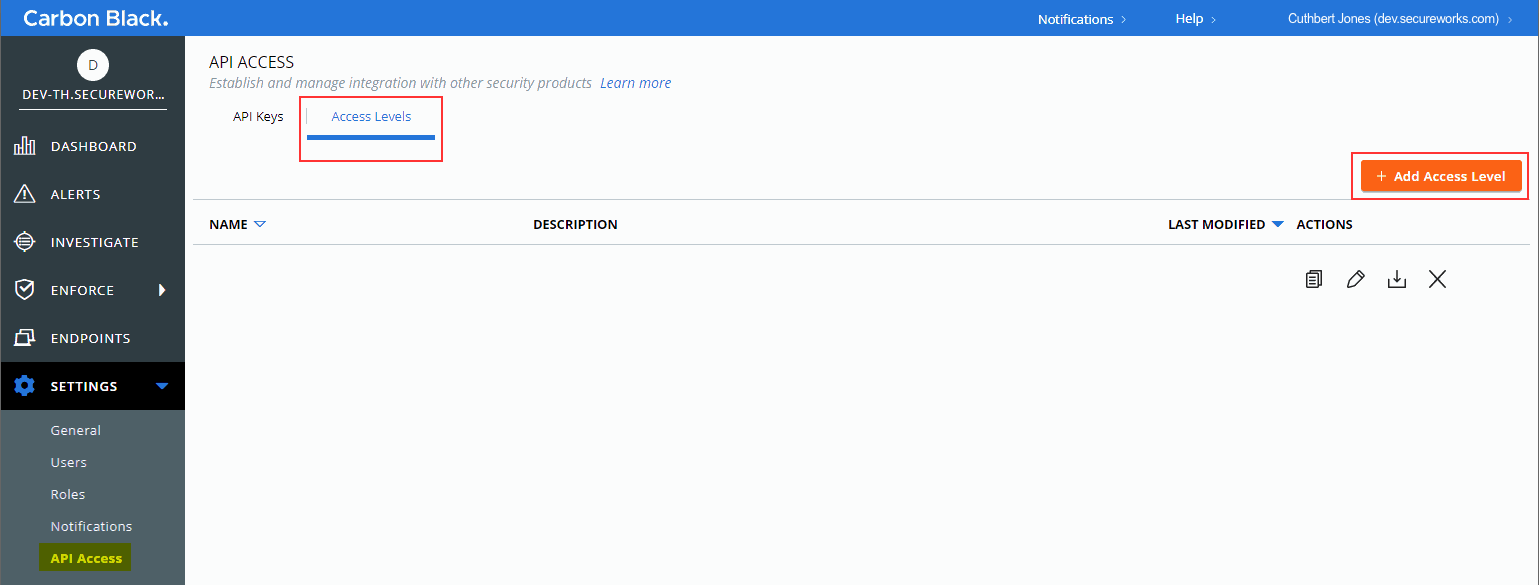
Task: Click the download access level icon
Action: 1397,280
